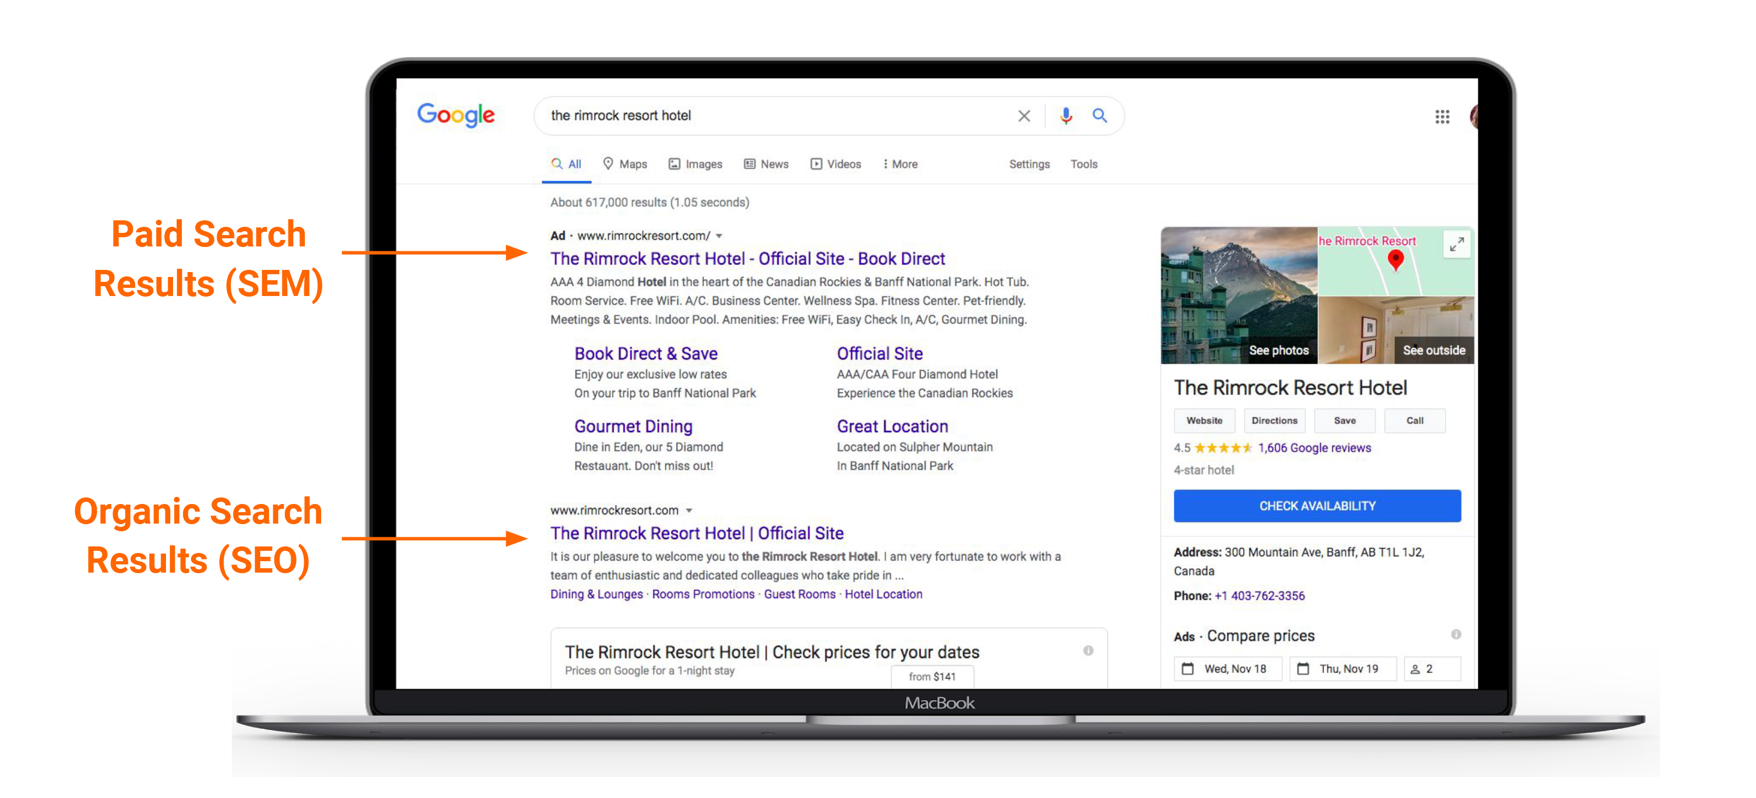Follow the 'Hotel Location' sitelink
Viewport: 1756px width, 798px height.
(883, 595)
